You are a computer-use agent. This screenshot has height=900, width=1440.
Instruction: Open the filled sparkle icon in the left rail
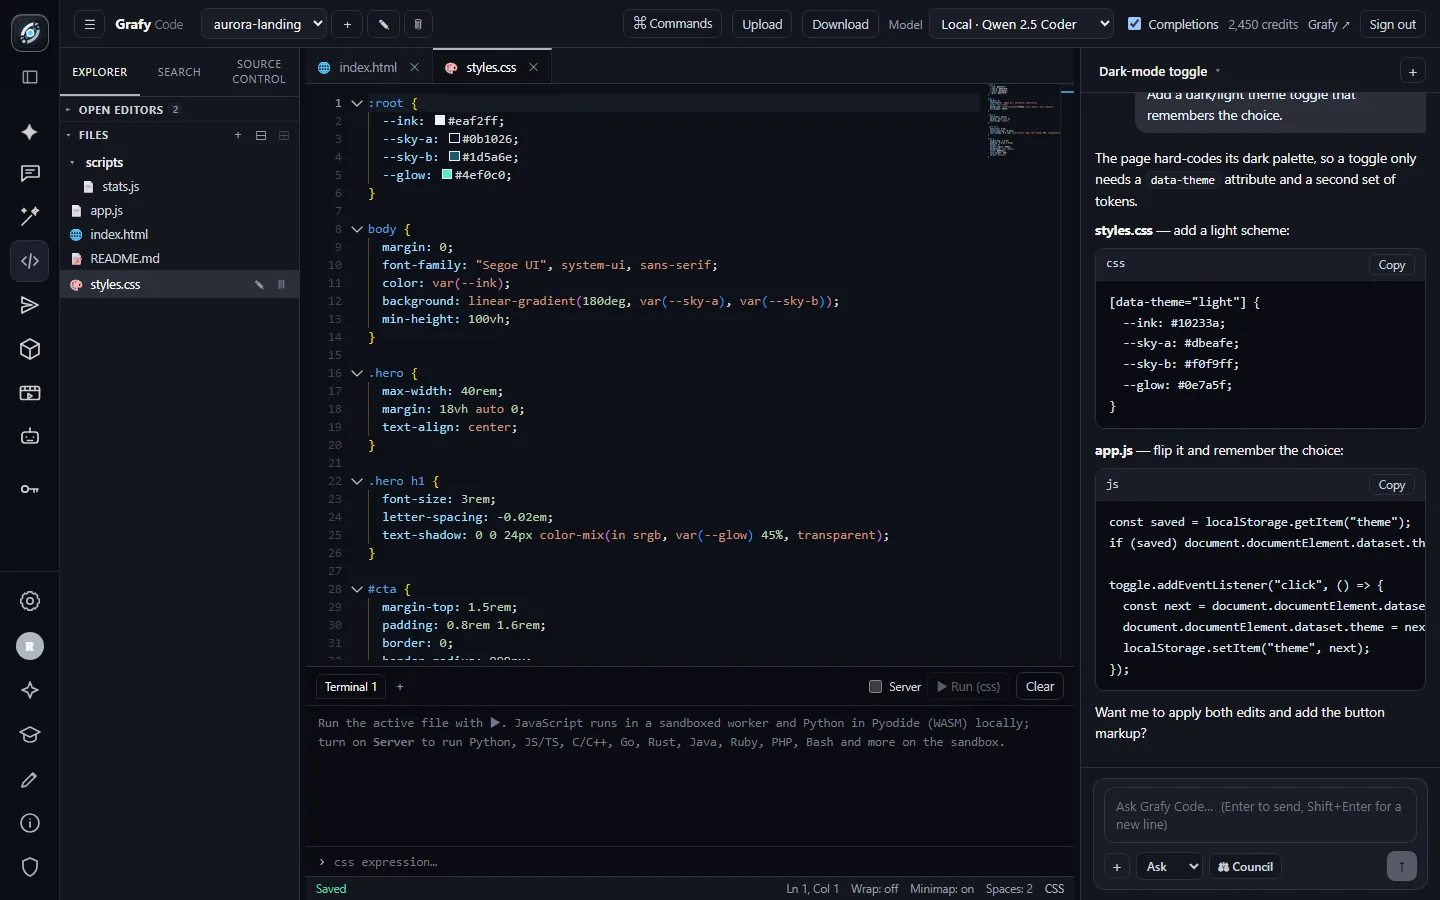point(30,132)
